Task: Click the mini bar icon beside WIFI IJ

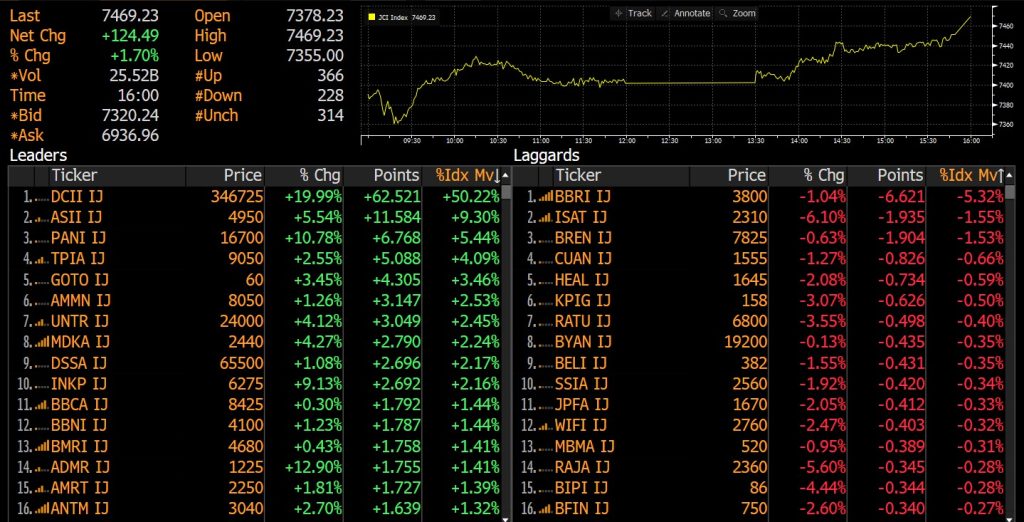Action: click(546, 426)
